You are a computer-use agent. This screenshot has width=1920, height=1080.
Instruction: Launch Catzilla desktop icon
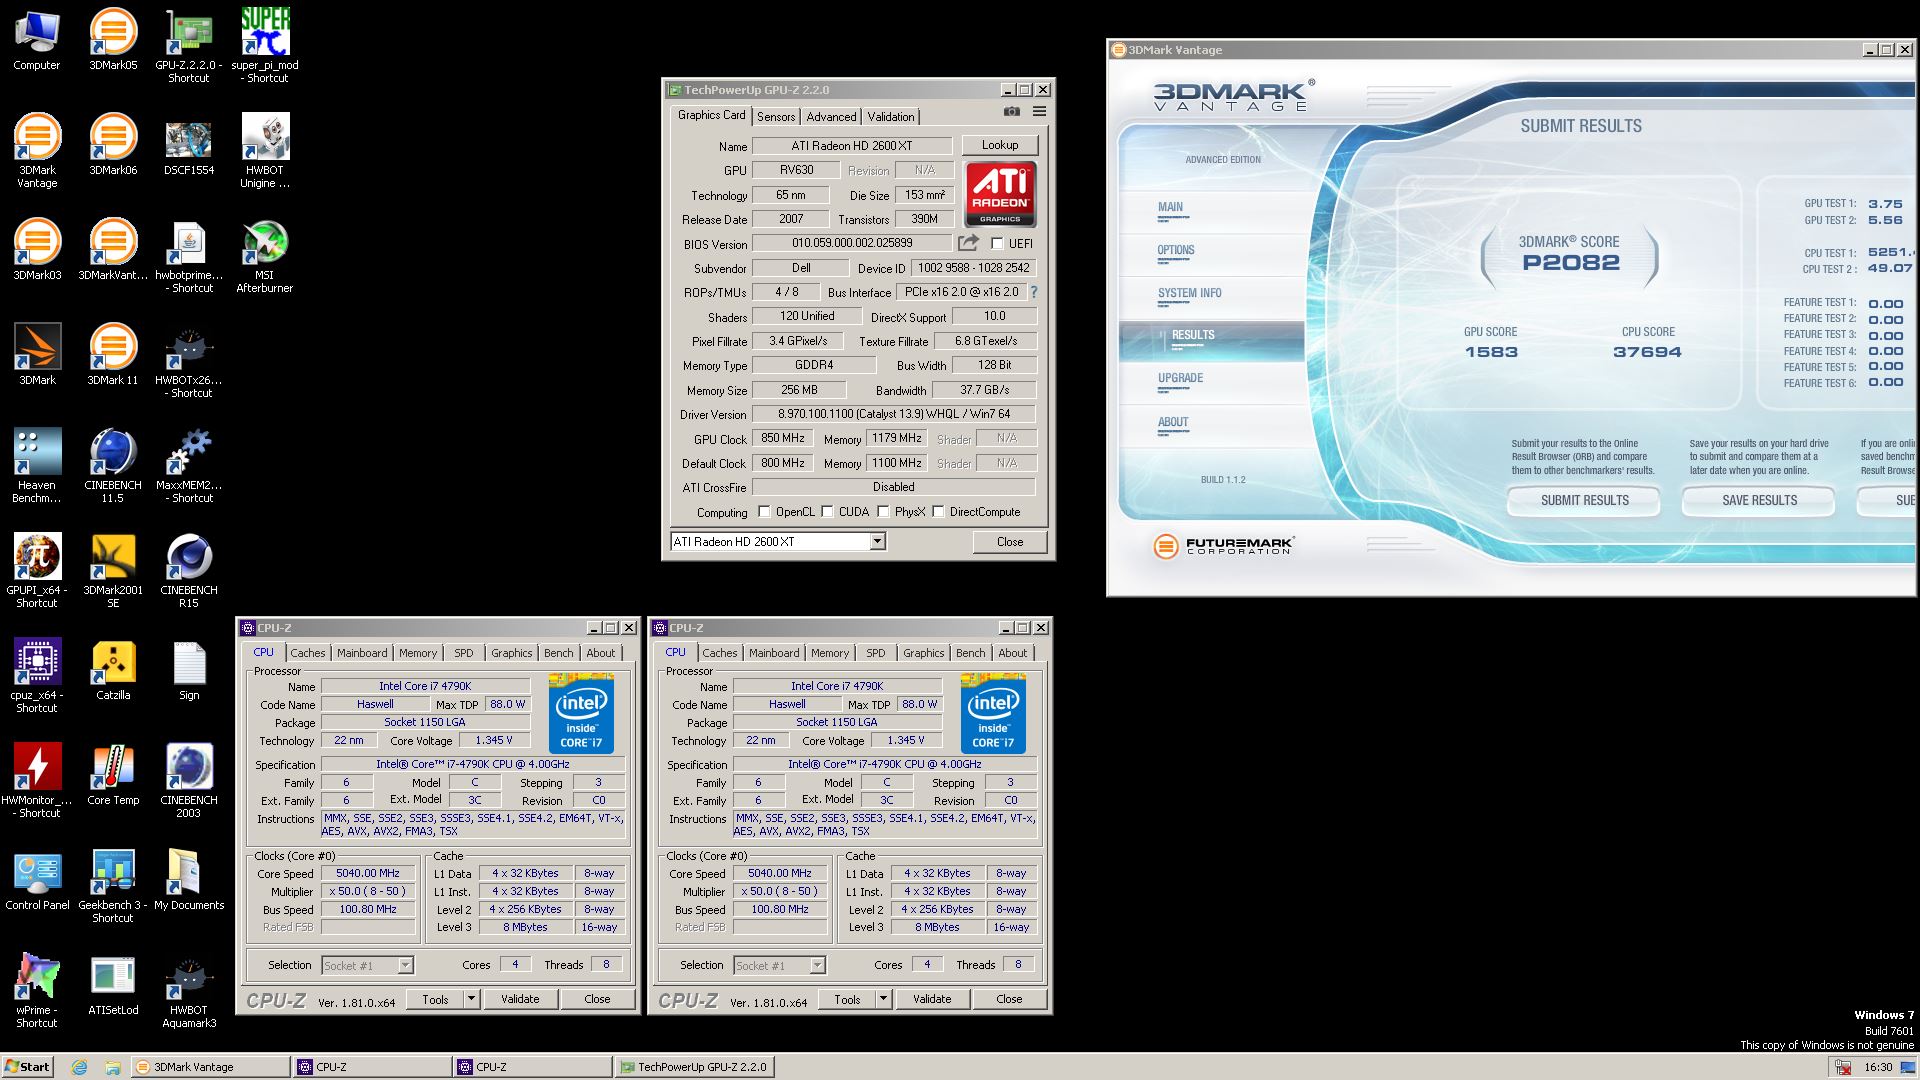tap(113, 670)
